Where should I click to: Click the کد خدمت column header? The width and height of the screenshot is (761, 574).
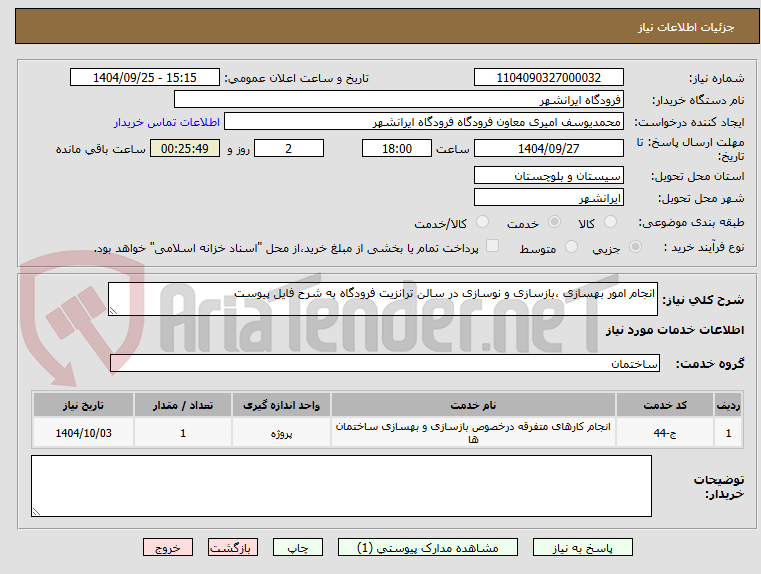pyautogui.click(x=665, y=405)
